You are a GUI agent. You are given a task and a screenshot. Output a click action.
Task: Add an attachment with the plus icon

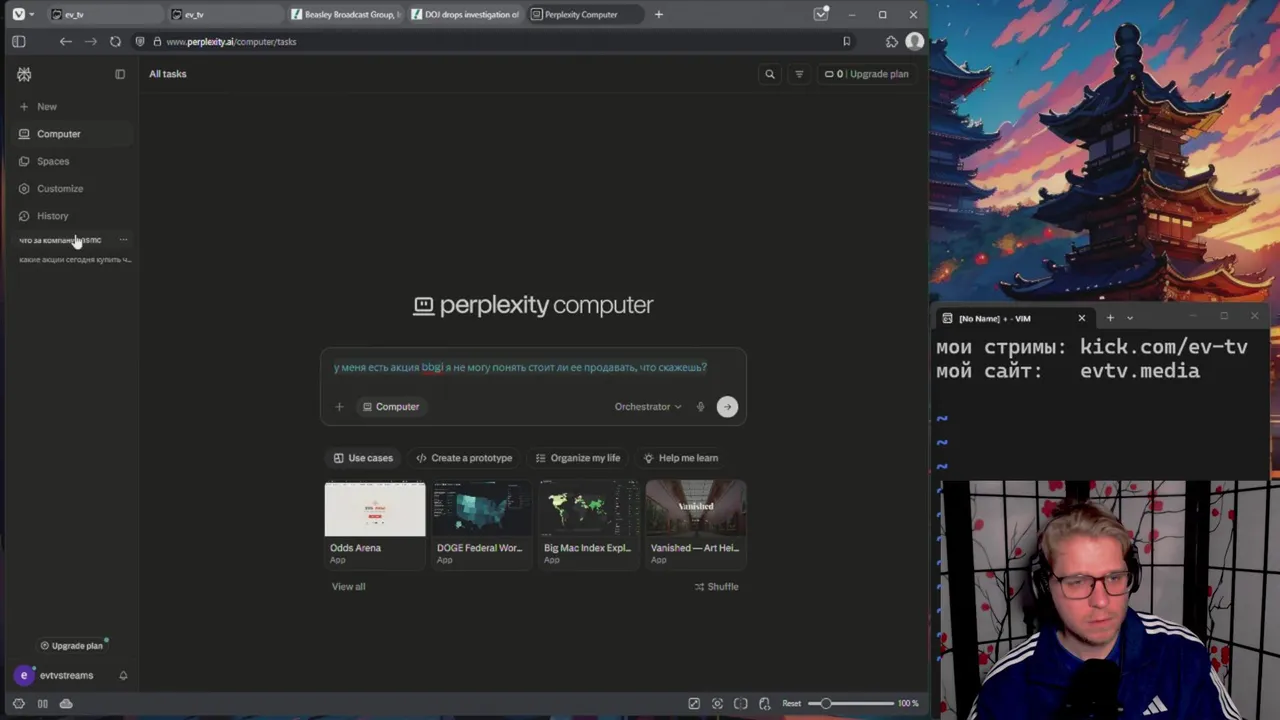coord(339,407)
